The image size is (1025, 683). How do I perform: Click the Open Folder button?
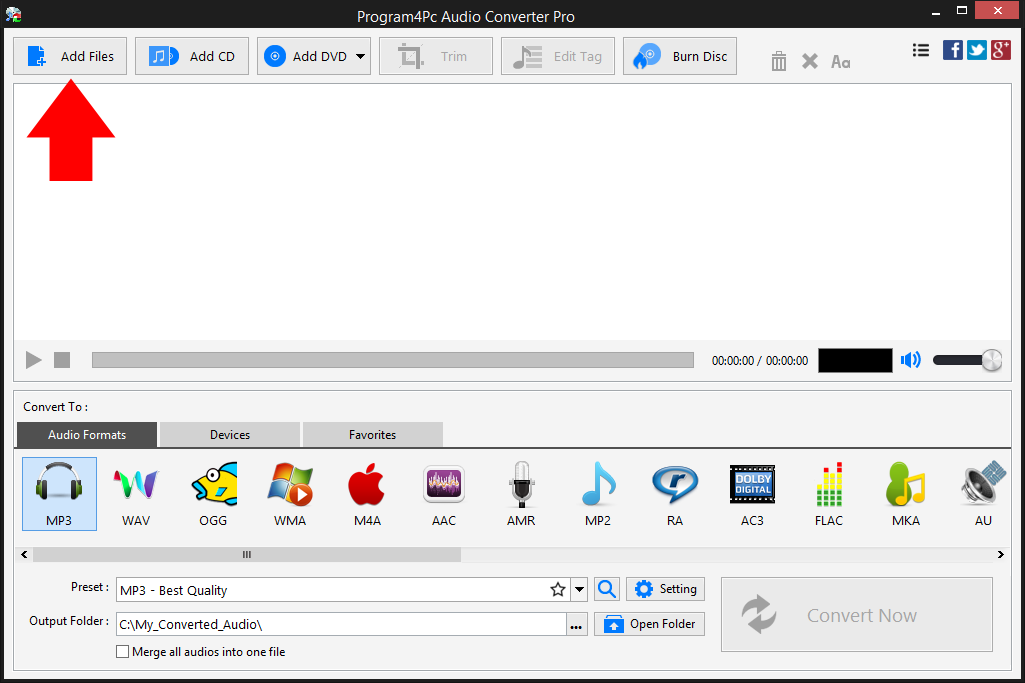(649, 623)
